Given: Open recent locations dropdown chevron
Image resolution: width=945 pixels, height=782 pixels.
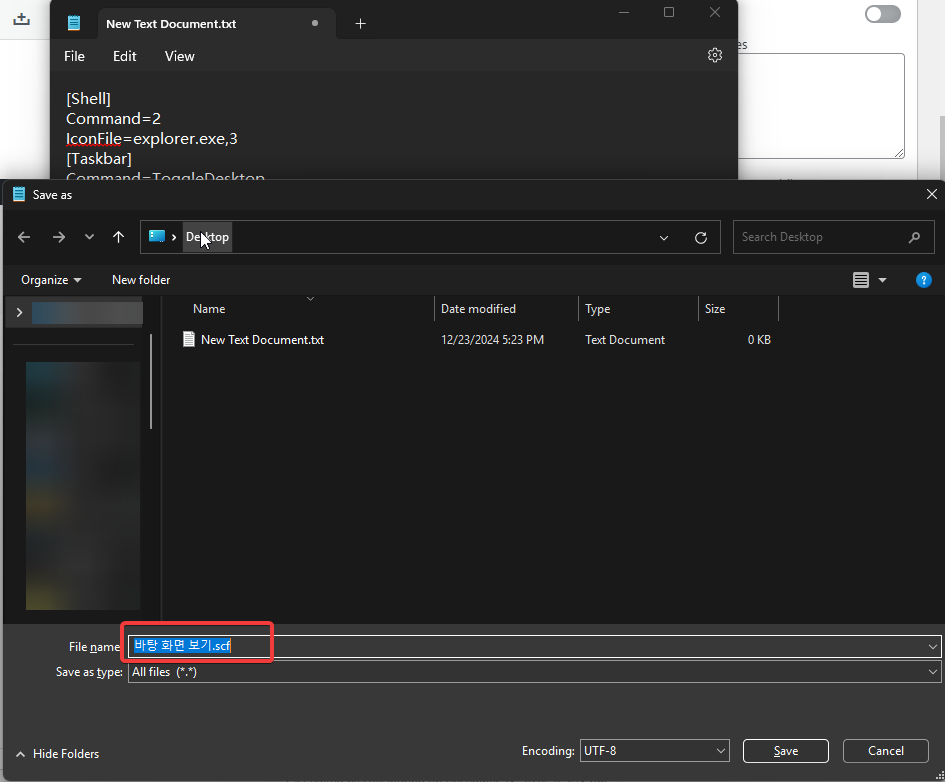Looking at the screenshot, I should pos(89,237).
